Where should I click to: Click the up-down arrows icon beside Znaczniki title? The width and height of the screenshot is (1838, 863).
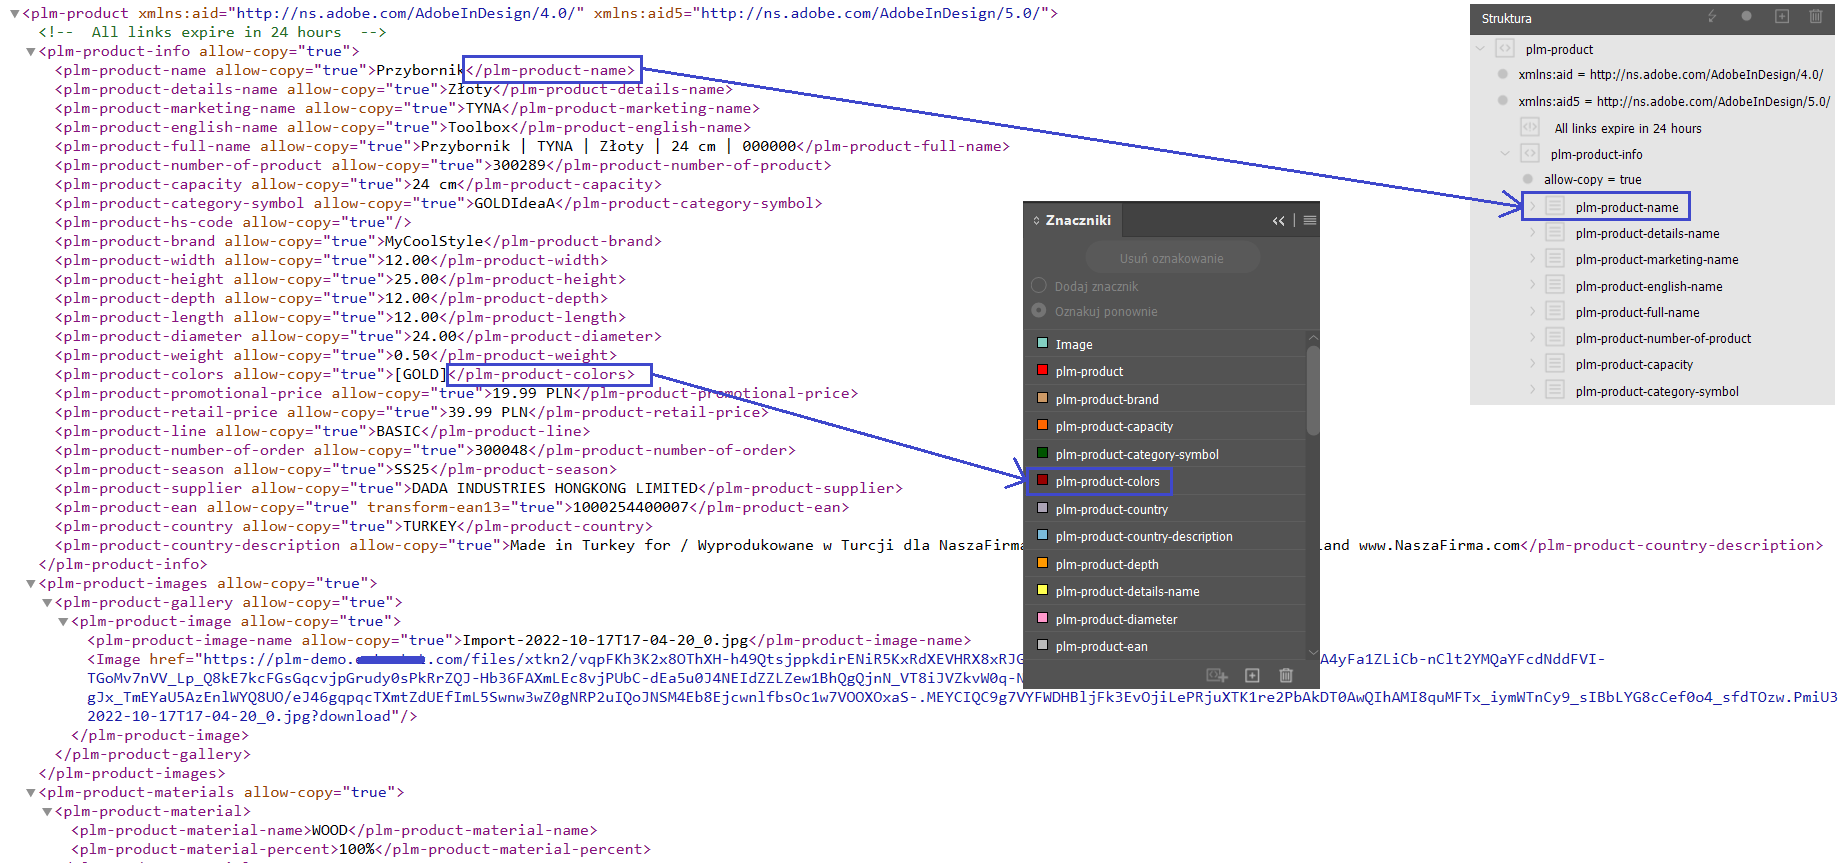pos(1036,220)
